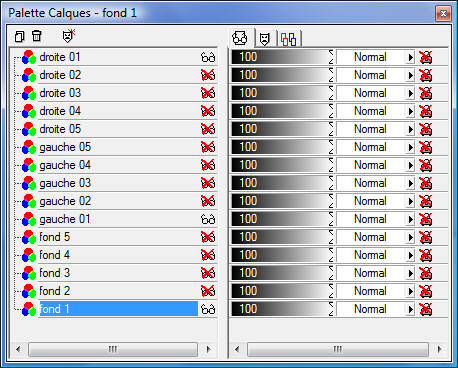Open blend mode menu for droite 04
458x368 pixels.
pos(410,111)
